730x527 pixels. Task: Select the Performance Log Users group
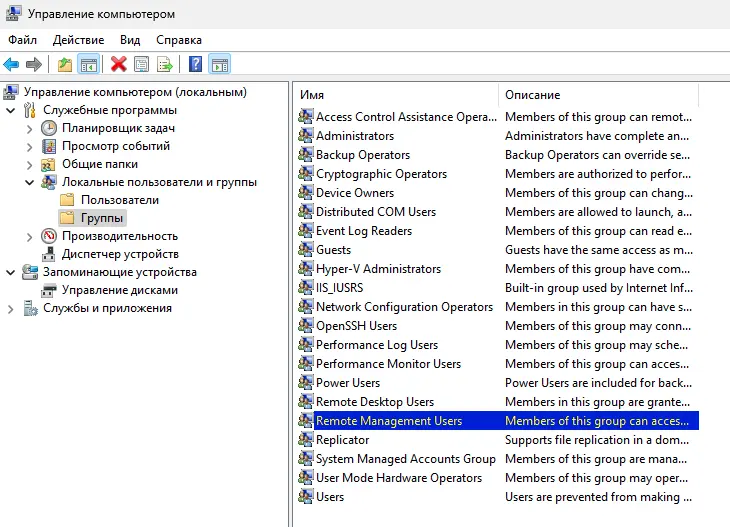(x=377, y=345)
